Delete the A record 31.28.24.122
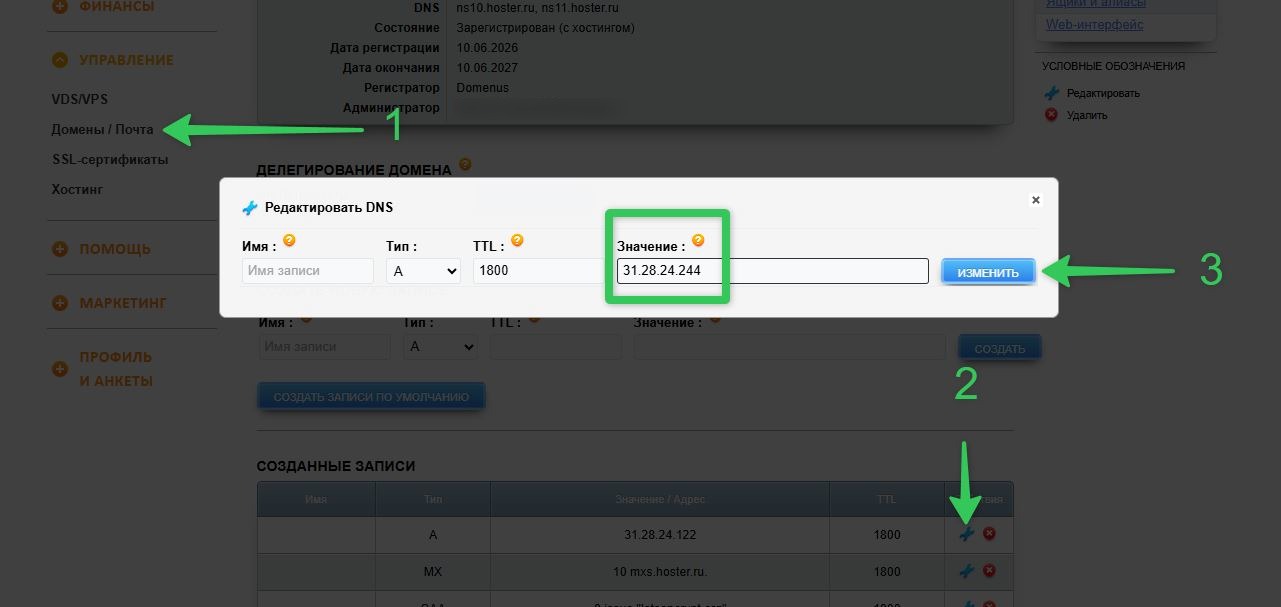Viewport: 1281px width, 607px height. point(989,534)
